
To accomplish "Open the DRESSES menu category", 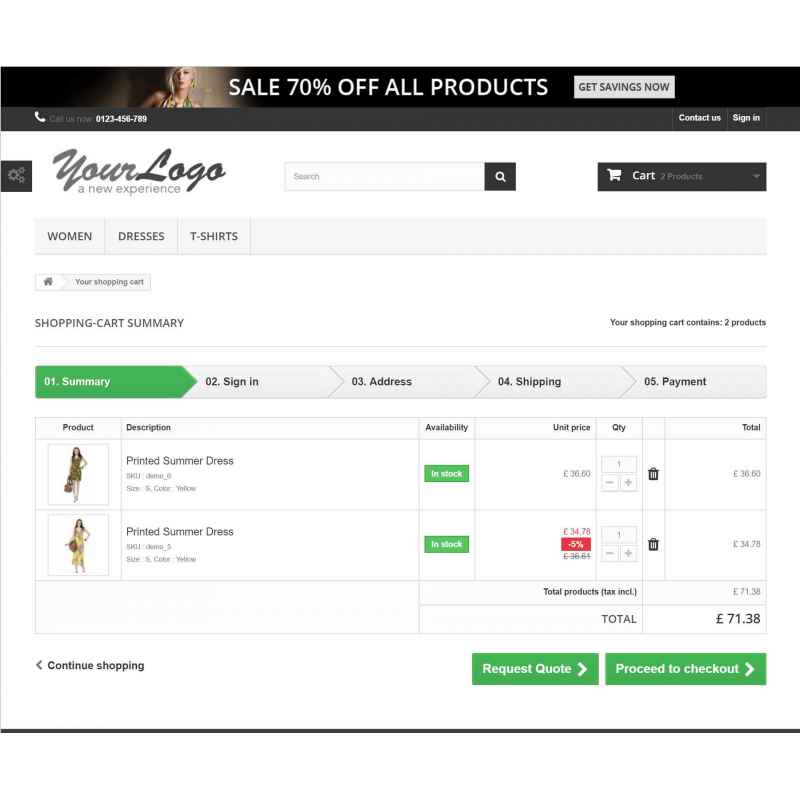I will tap(141, 236).
